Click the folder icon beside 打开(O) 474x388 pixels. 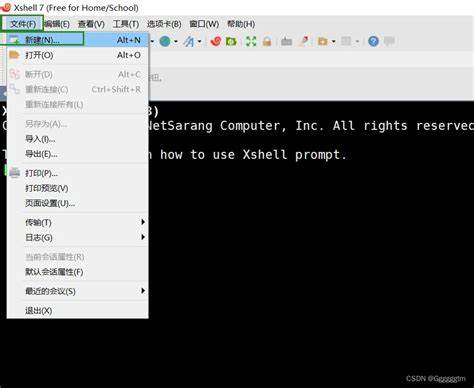click(14, 55)
